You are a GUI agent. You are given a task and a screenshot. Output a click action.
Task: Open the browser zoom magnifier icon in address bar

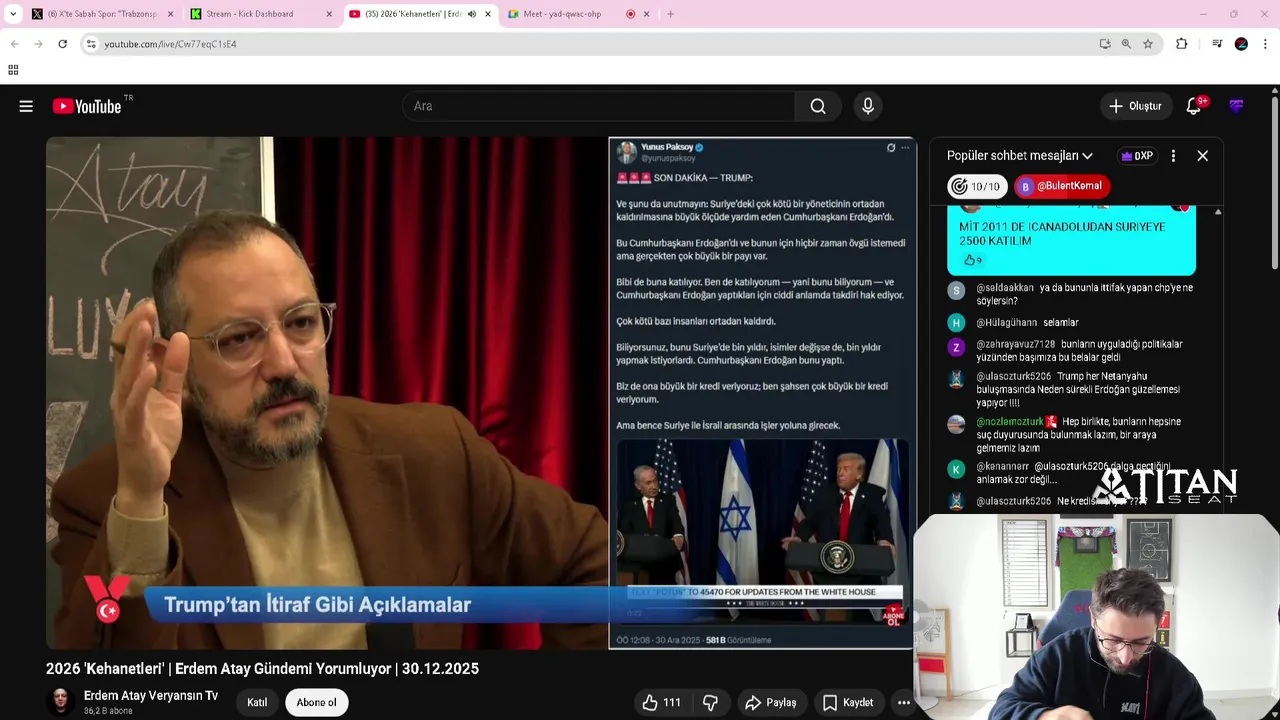(x=1126, y=44)
